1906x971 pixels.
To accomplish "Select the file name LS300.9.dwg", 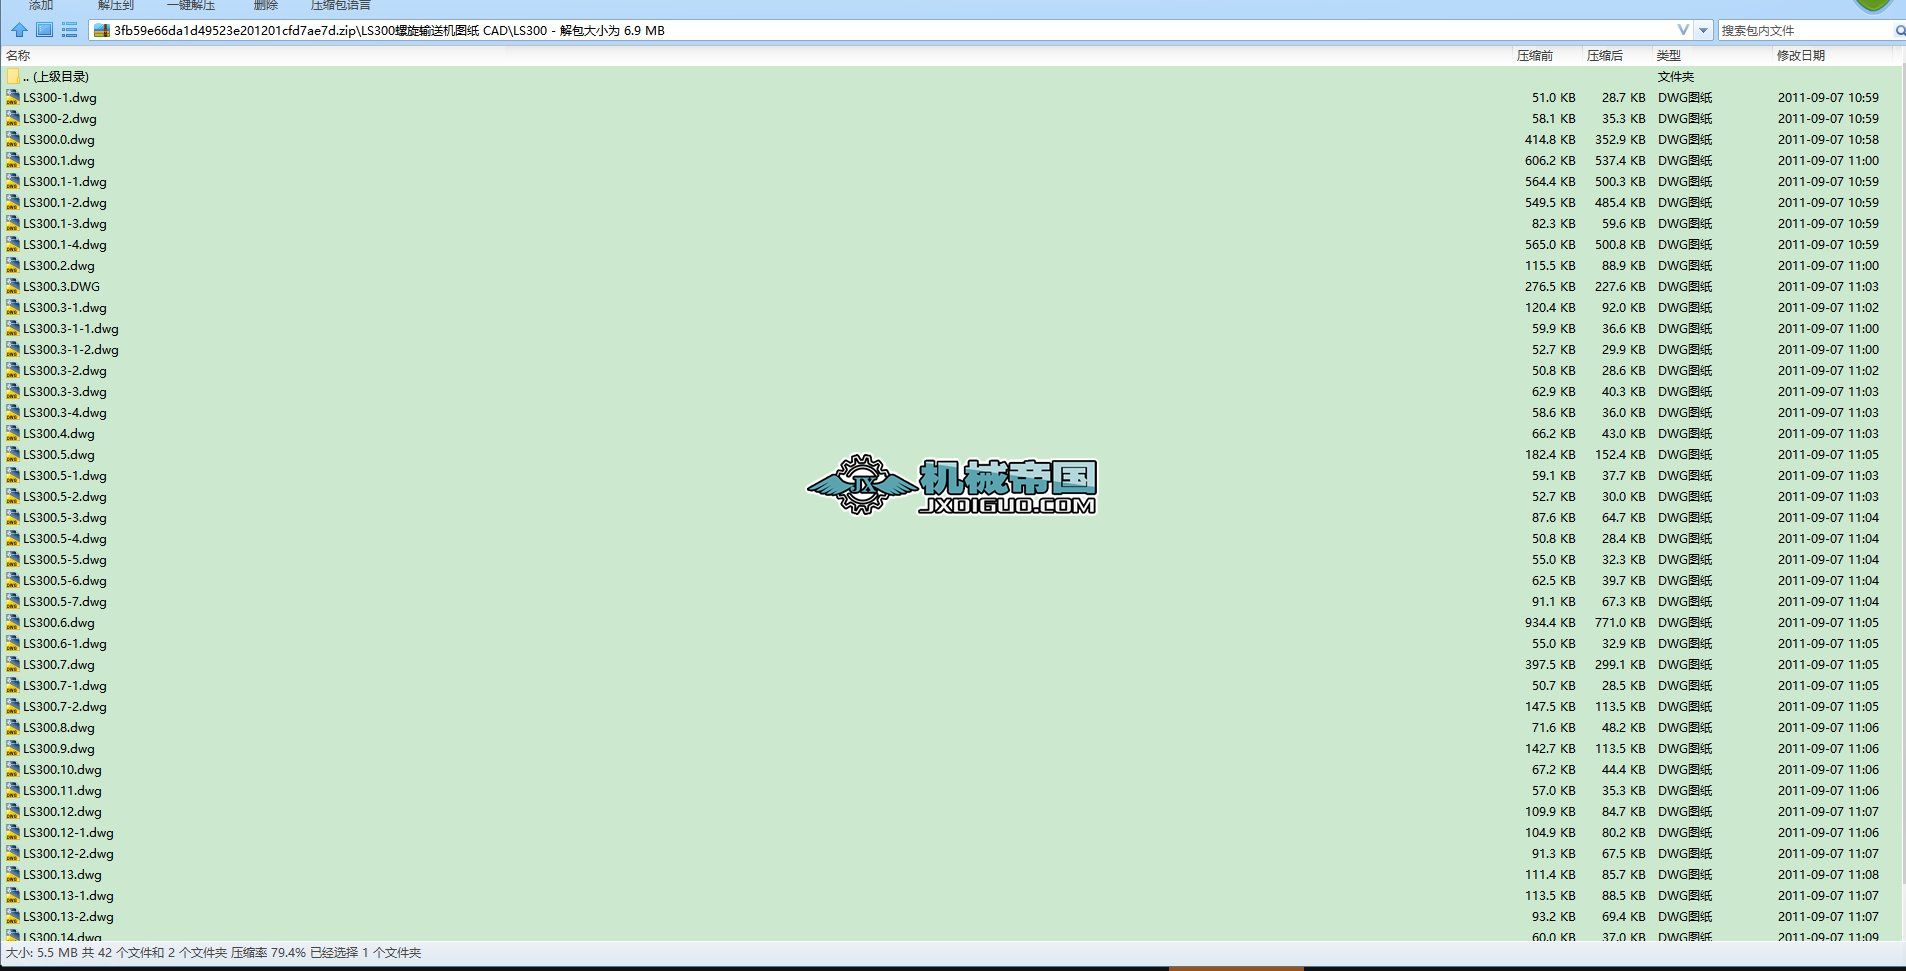I will (59, 749).
